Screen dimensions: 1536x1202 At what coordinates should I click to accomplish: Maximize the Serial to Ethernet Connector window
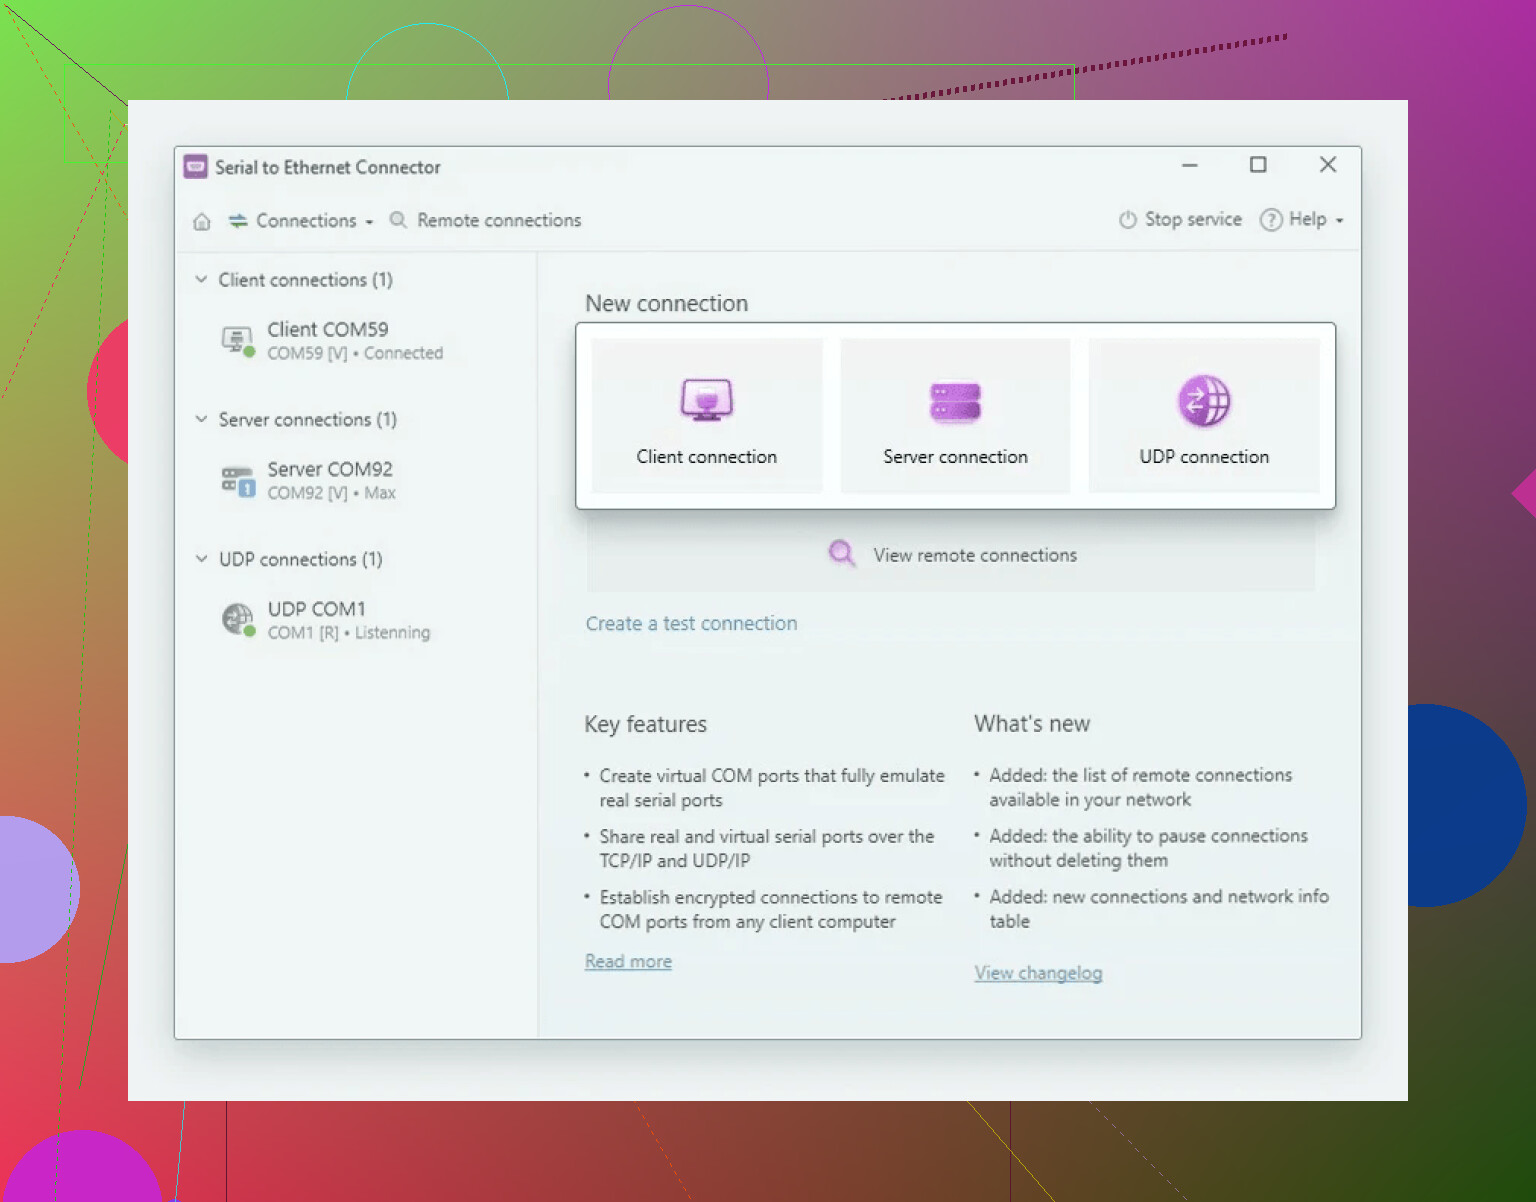[1258, 165]
